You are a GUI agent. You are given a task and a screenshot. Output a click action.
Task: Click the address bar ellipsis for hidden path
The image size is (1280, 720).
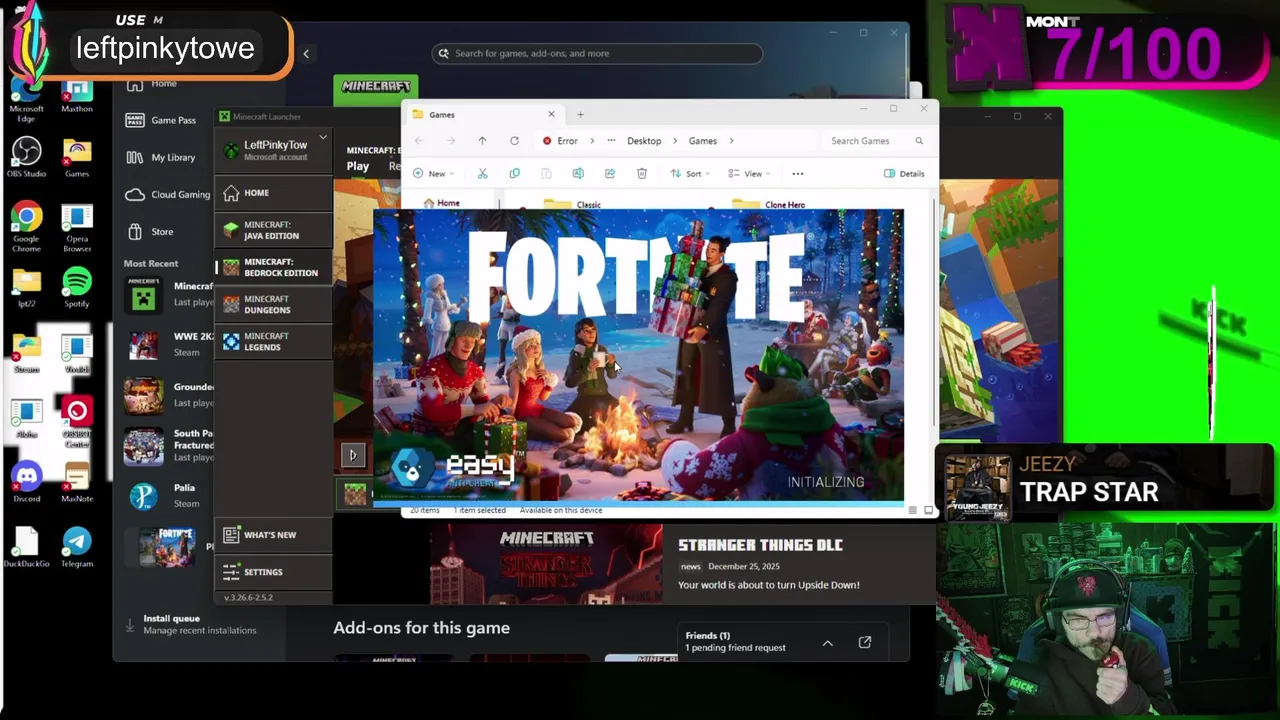611,141
